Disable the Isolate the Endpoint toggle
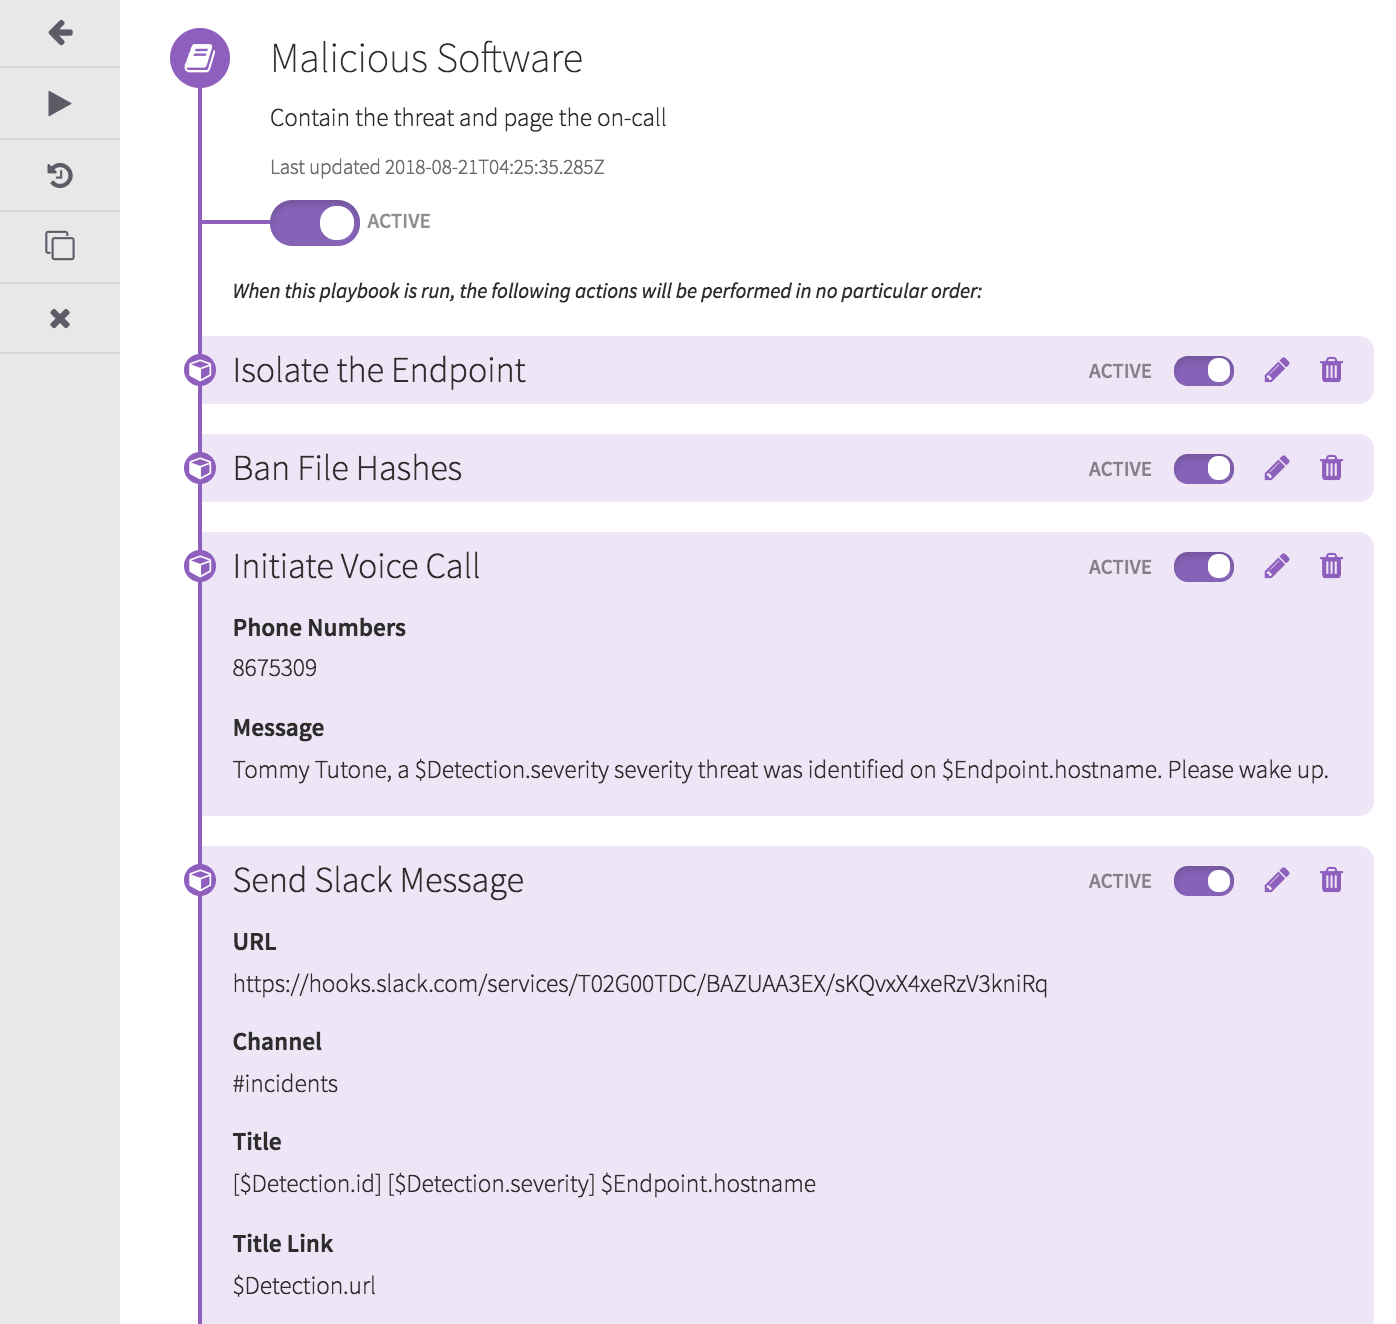This screenshot has width=1396, height=1324. (x=1204, y=371)
